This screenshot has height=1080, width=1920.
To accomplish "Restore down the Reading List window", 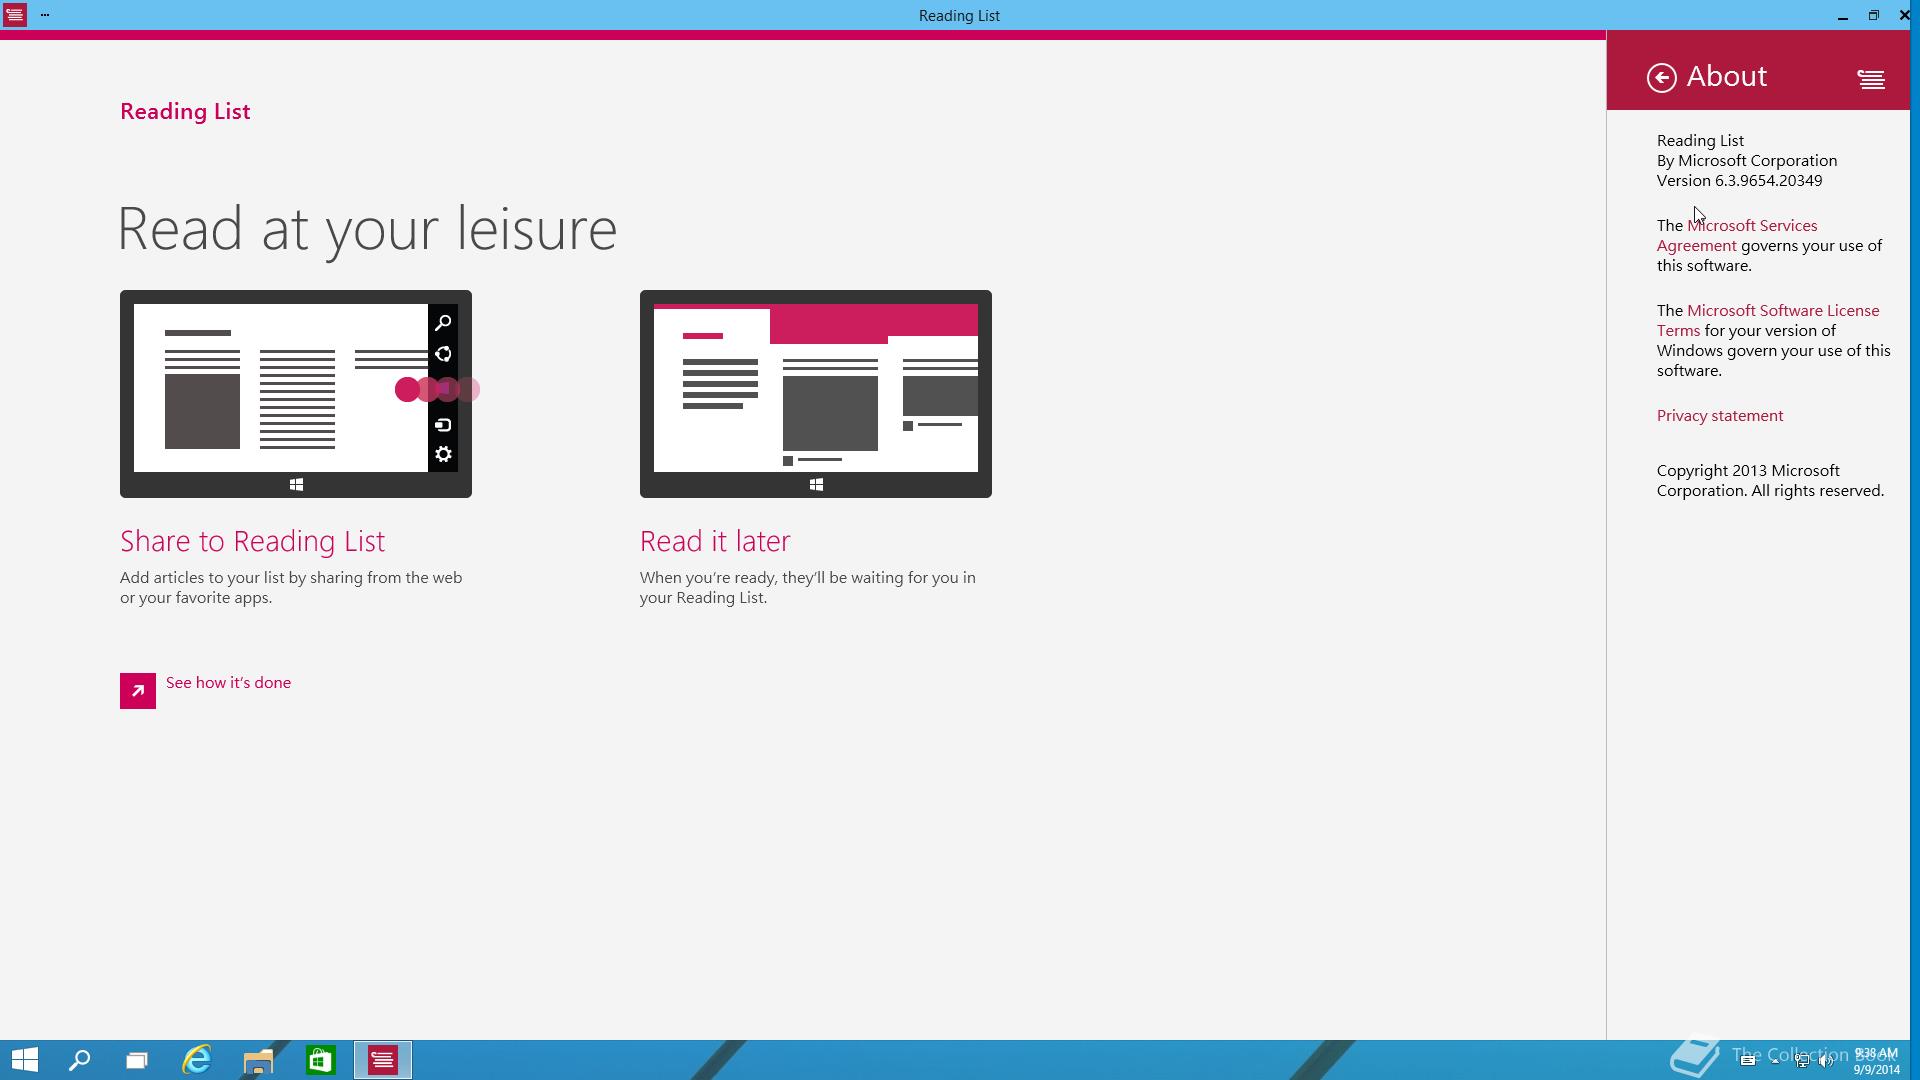I will click(1873, 16).
